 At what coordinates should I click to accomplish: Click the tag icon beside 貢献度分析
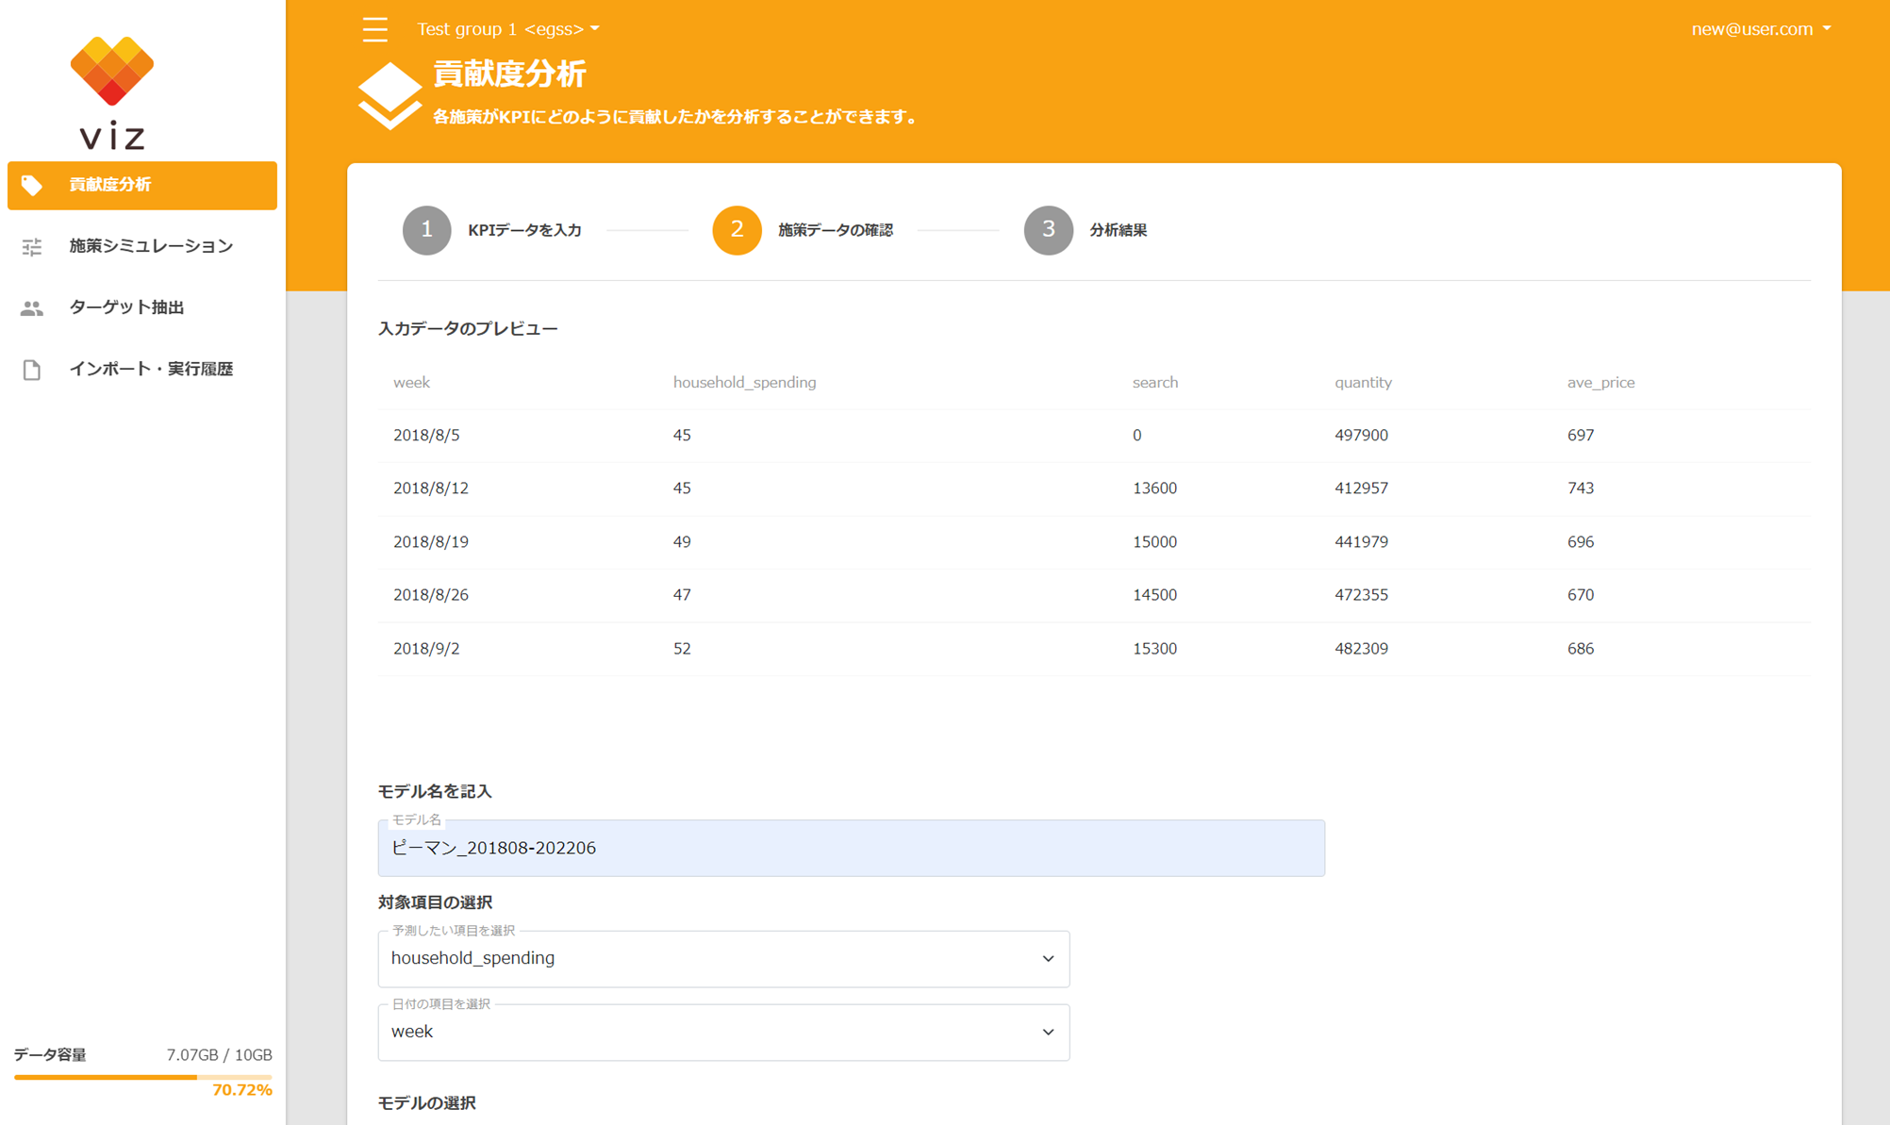pyautogui.click(x=32, y=185)
